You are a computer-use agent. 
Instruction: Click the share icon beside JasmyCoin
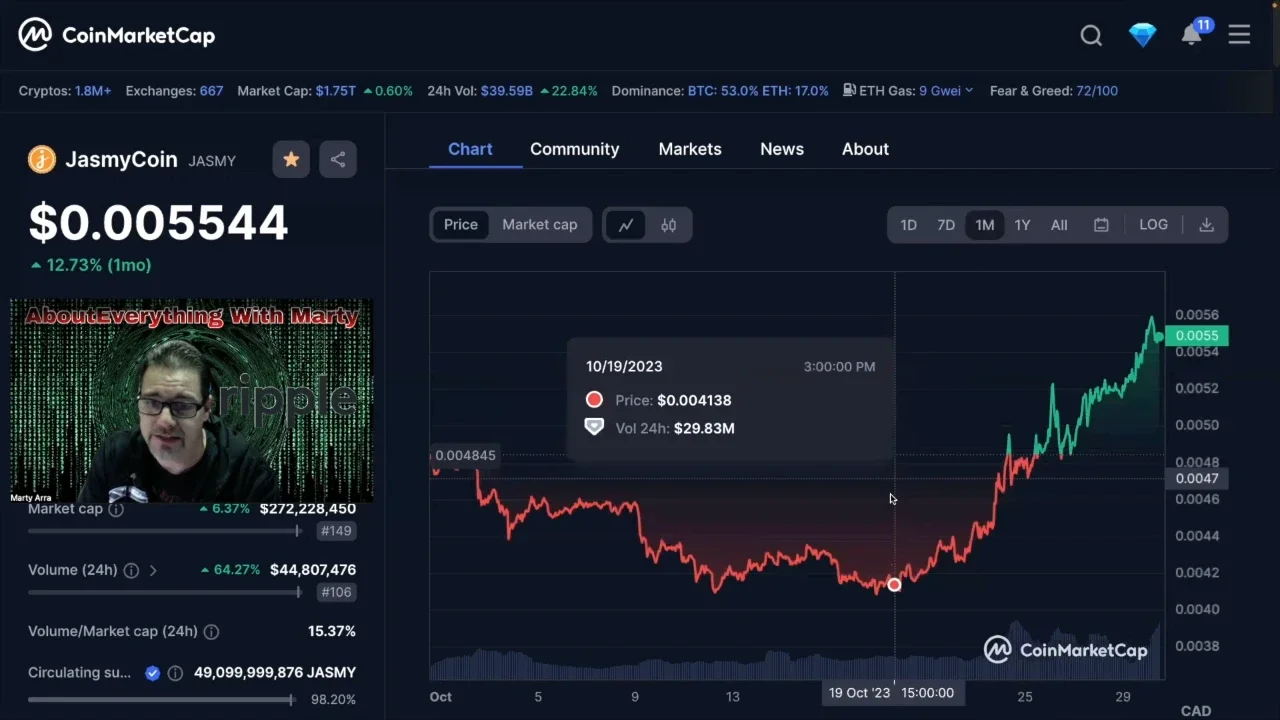coord(338,159)
